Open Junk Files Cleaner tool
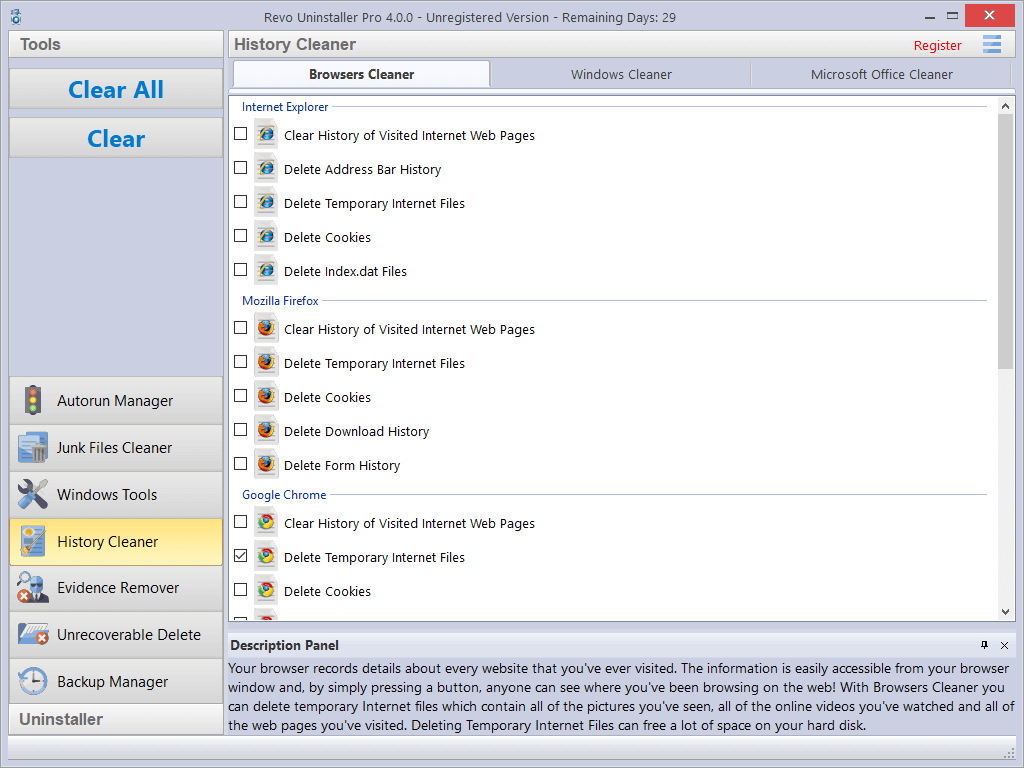 click(x=116, y=447)
